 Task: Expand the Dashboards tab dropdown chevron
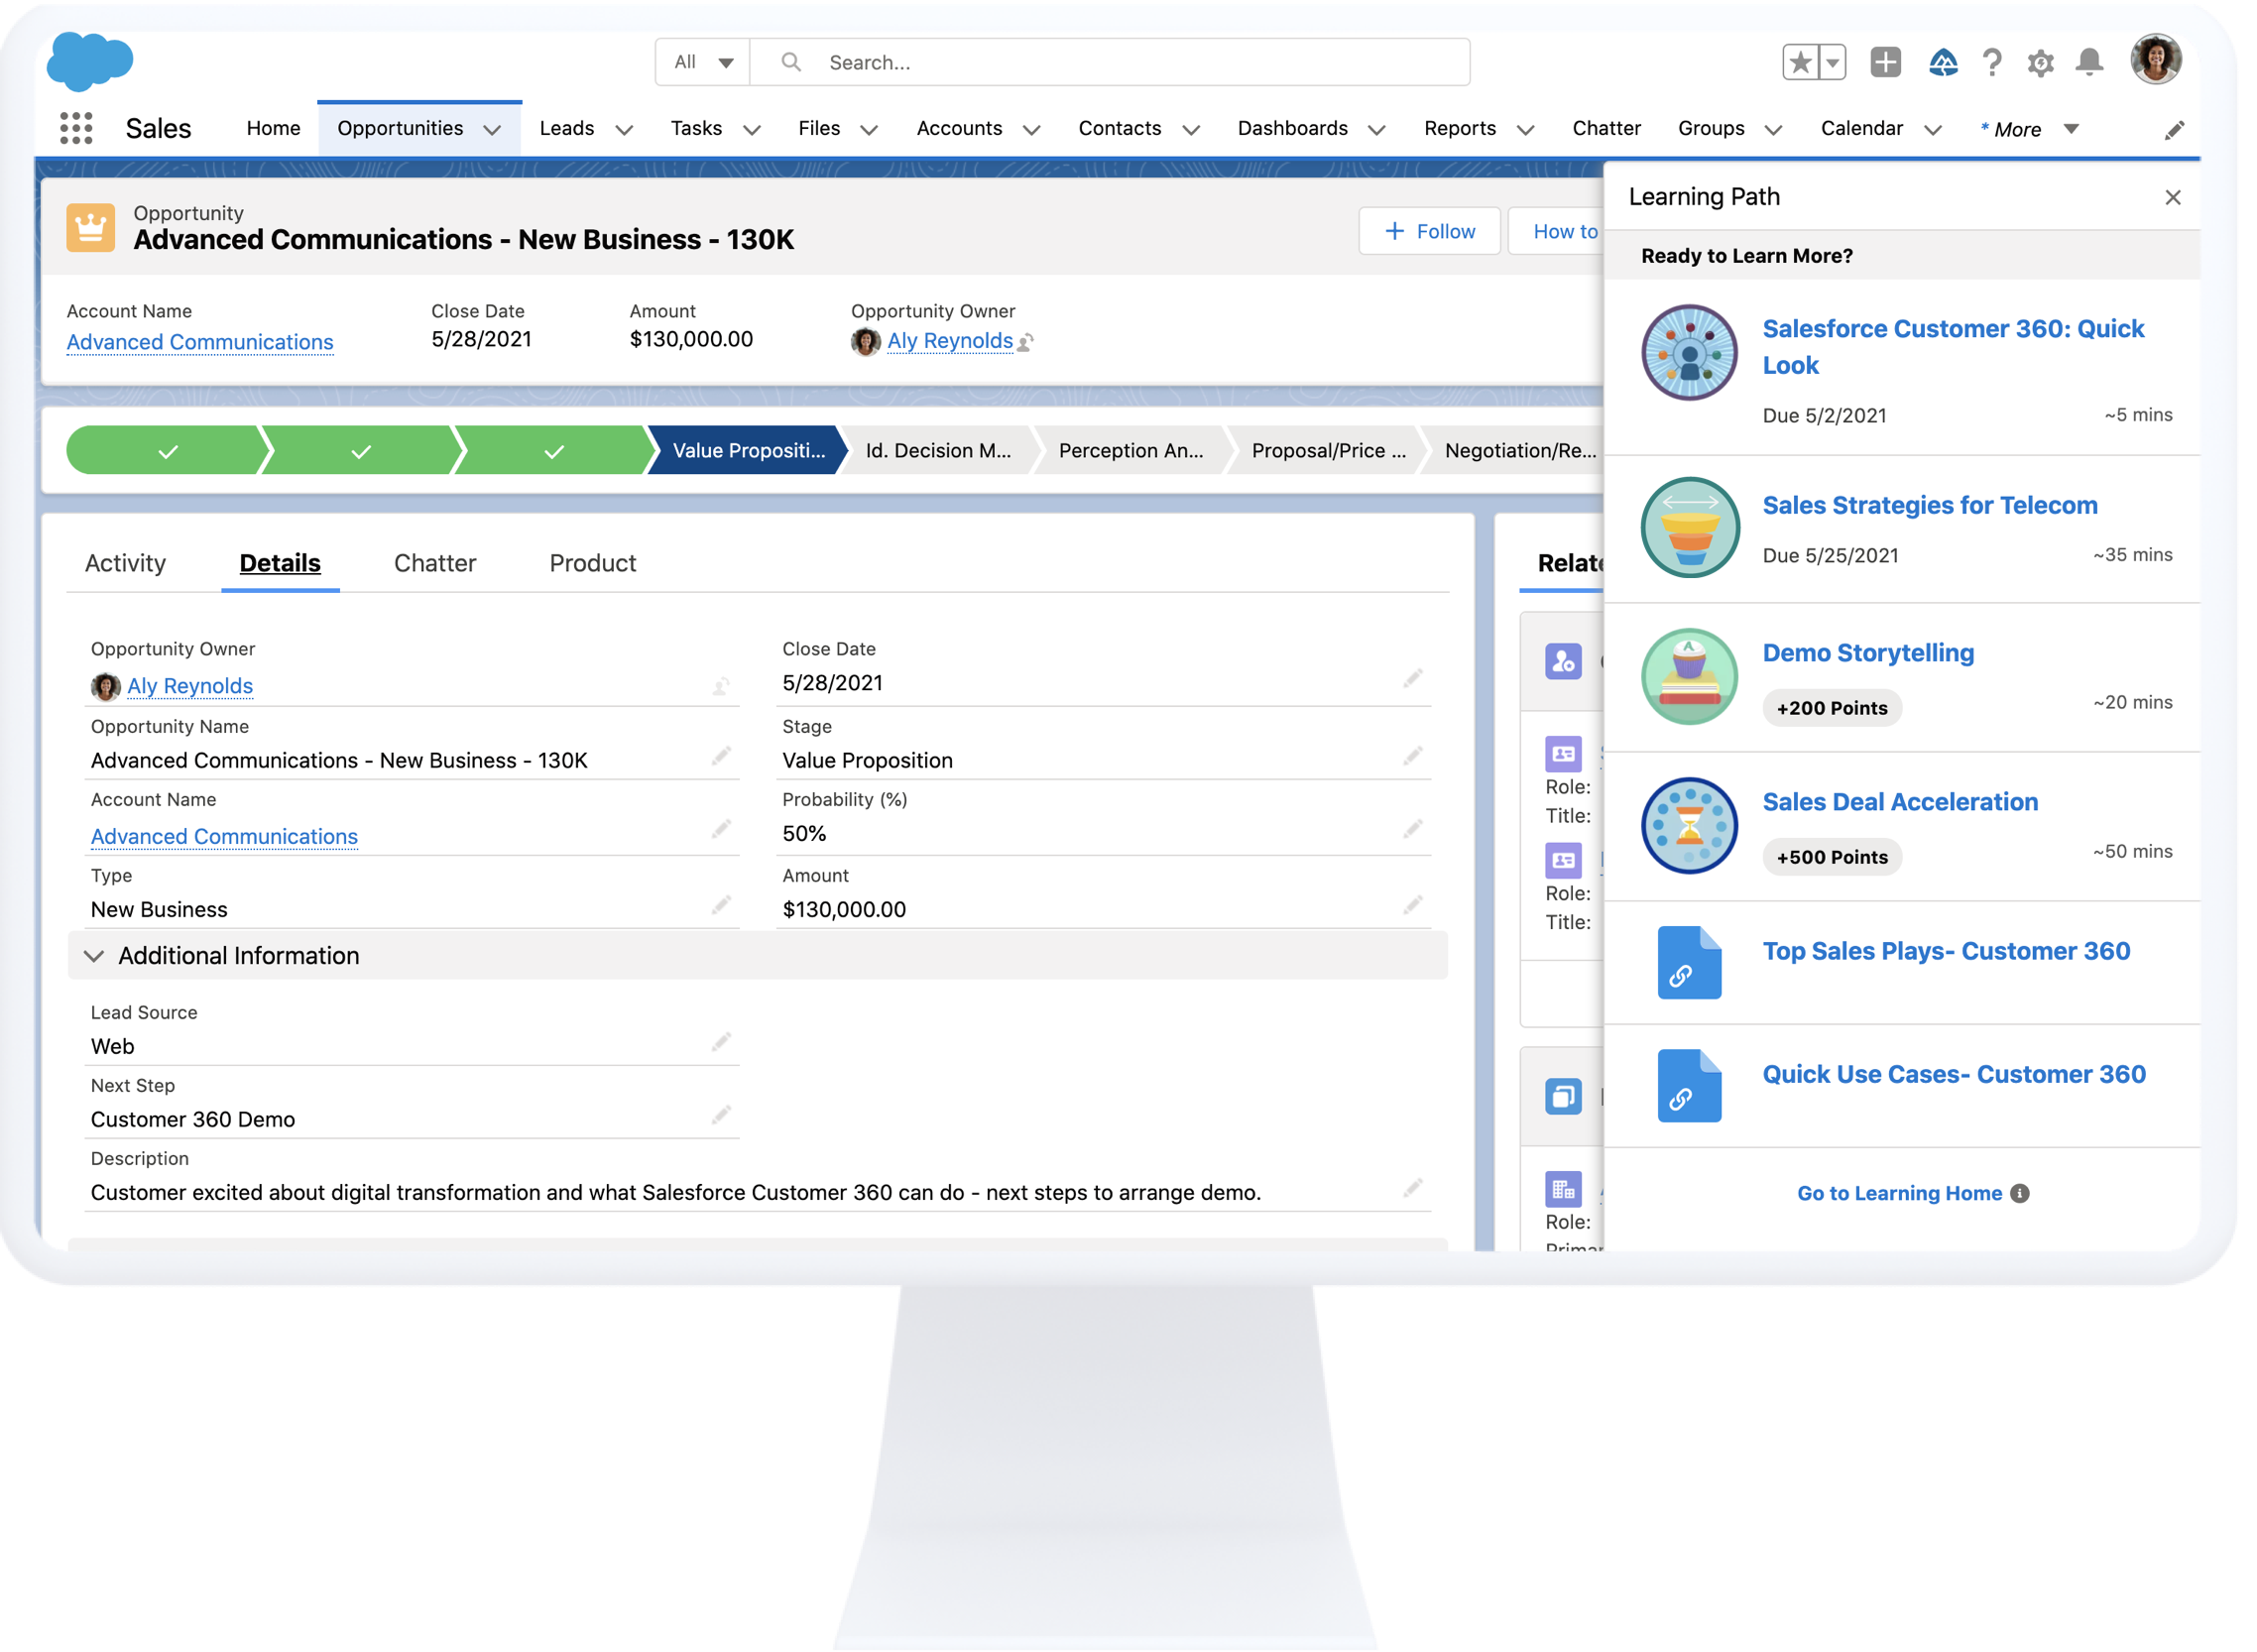click(x=1376, y=130)
